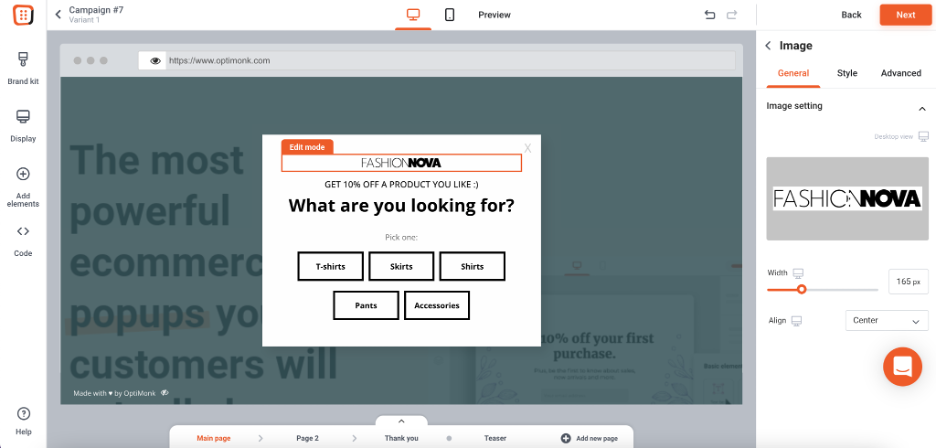Viewport: 936px width, 448px height.
Task: Click the popup headline 'What are you looking for?'
Action: coord(401,206)
